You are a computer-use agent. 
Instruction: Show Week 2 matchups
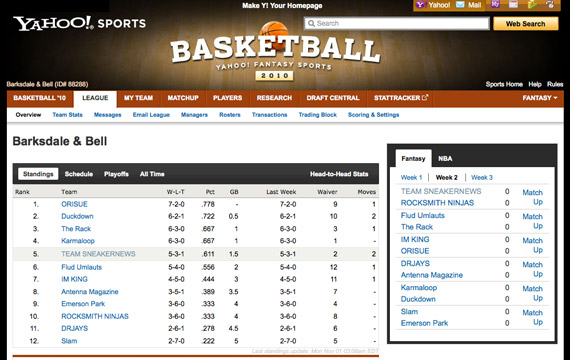coord(446,177)
